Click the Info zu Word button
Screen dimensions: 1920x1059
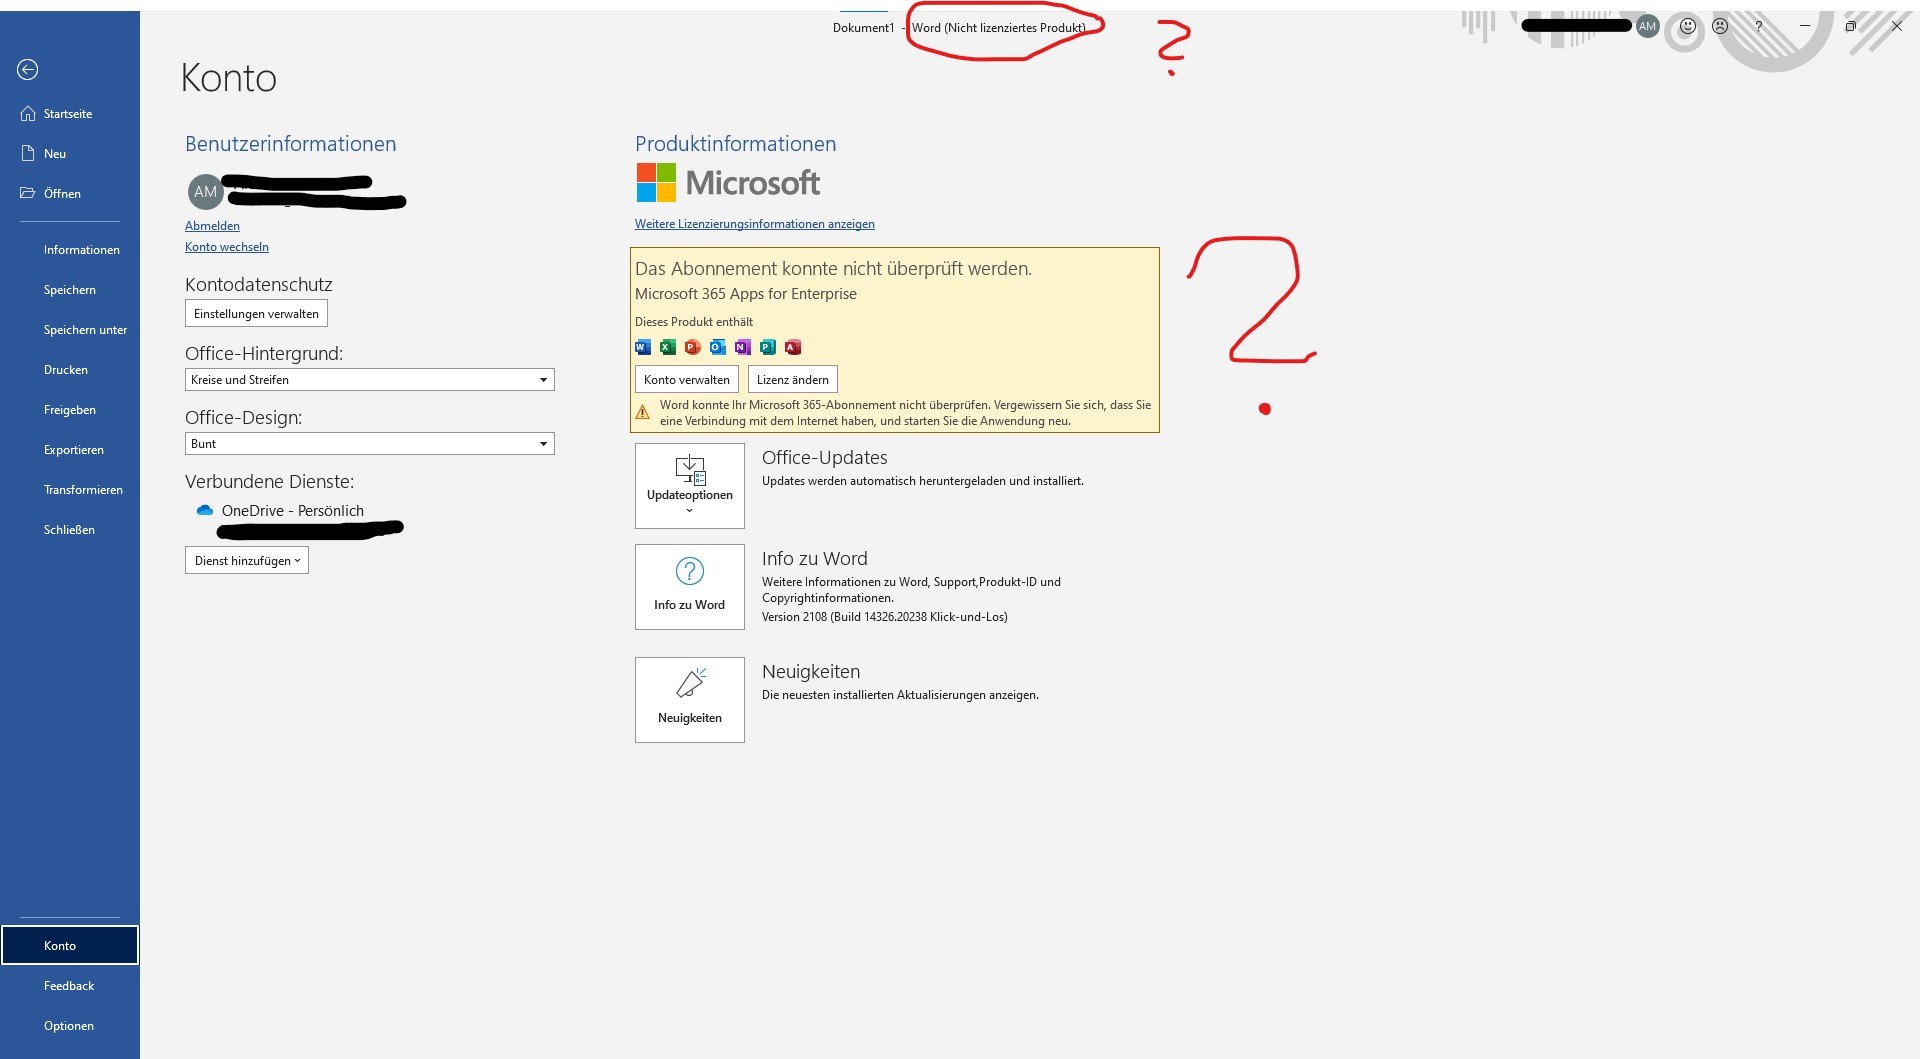point(690,587)
